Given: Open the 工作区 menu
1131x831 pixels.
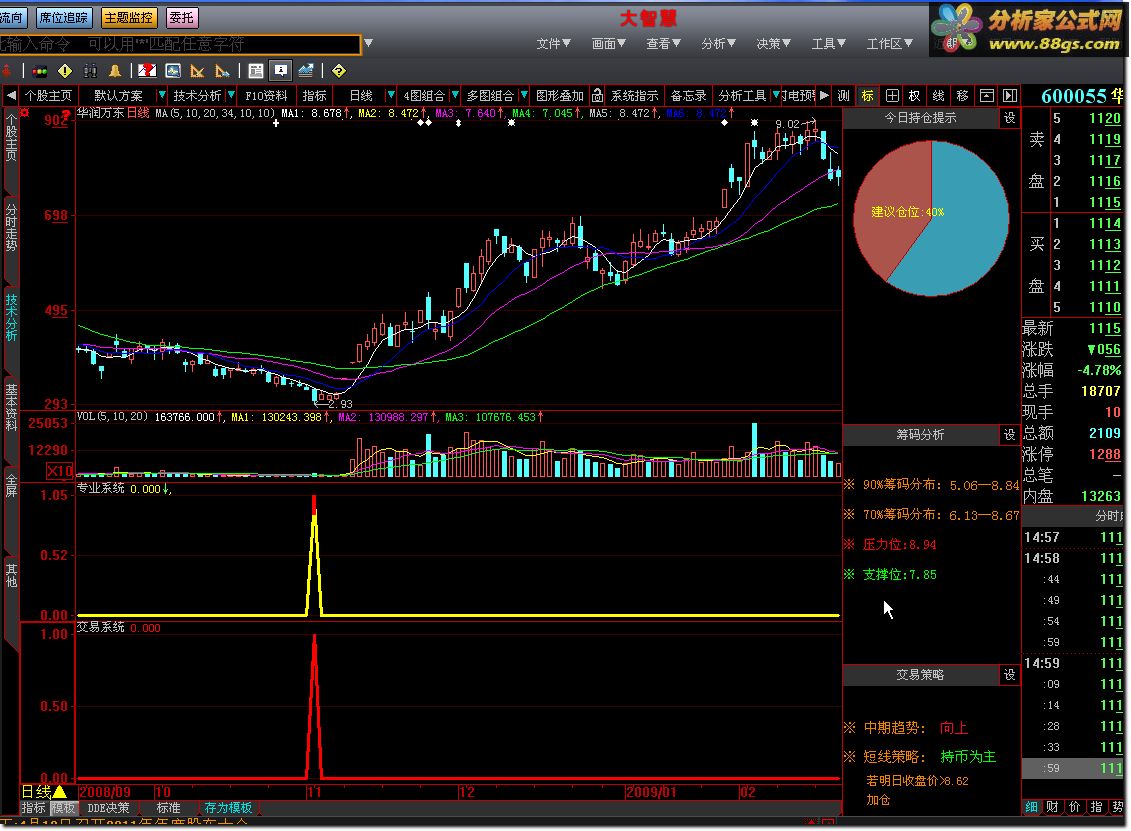Looking at the screenshot, I should 889,44.
